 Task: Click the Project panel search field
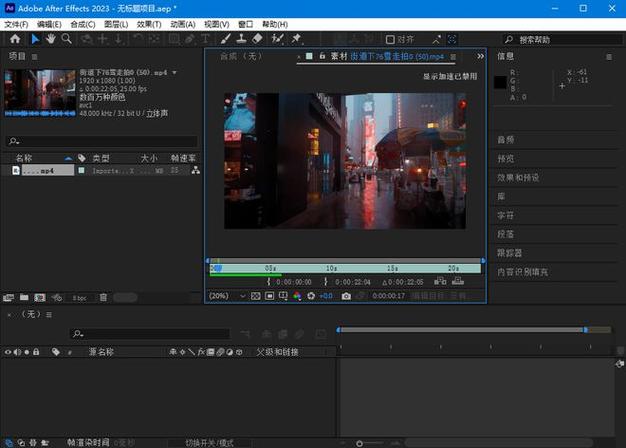pyautogui.click(x=102, y=141)
